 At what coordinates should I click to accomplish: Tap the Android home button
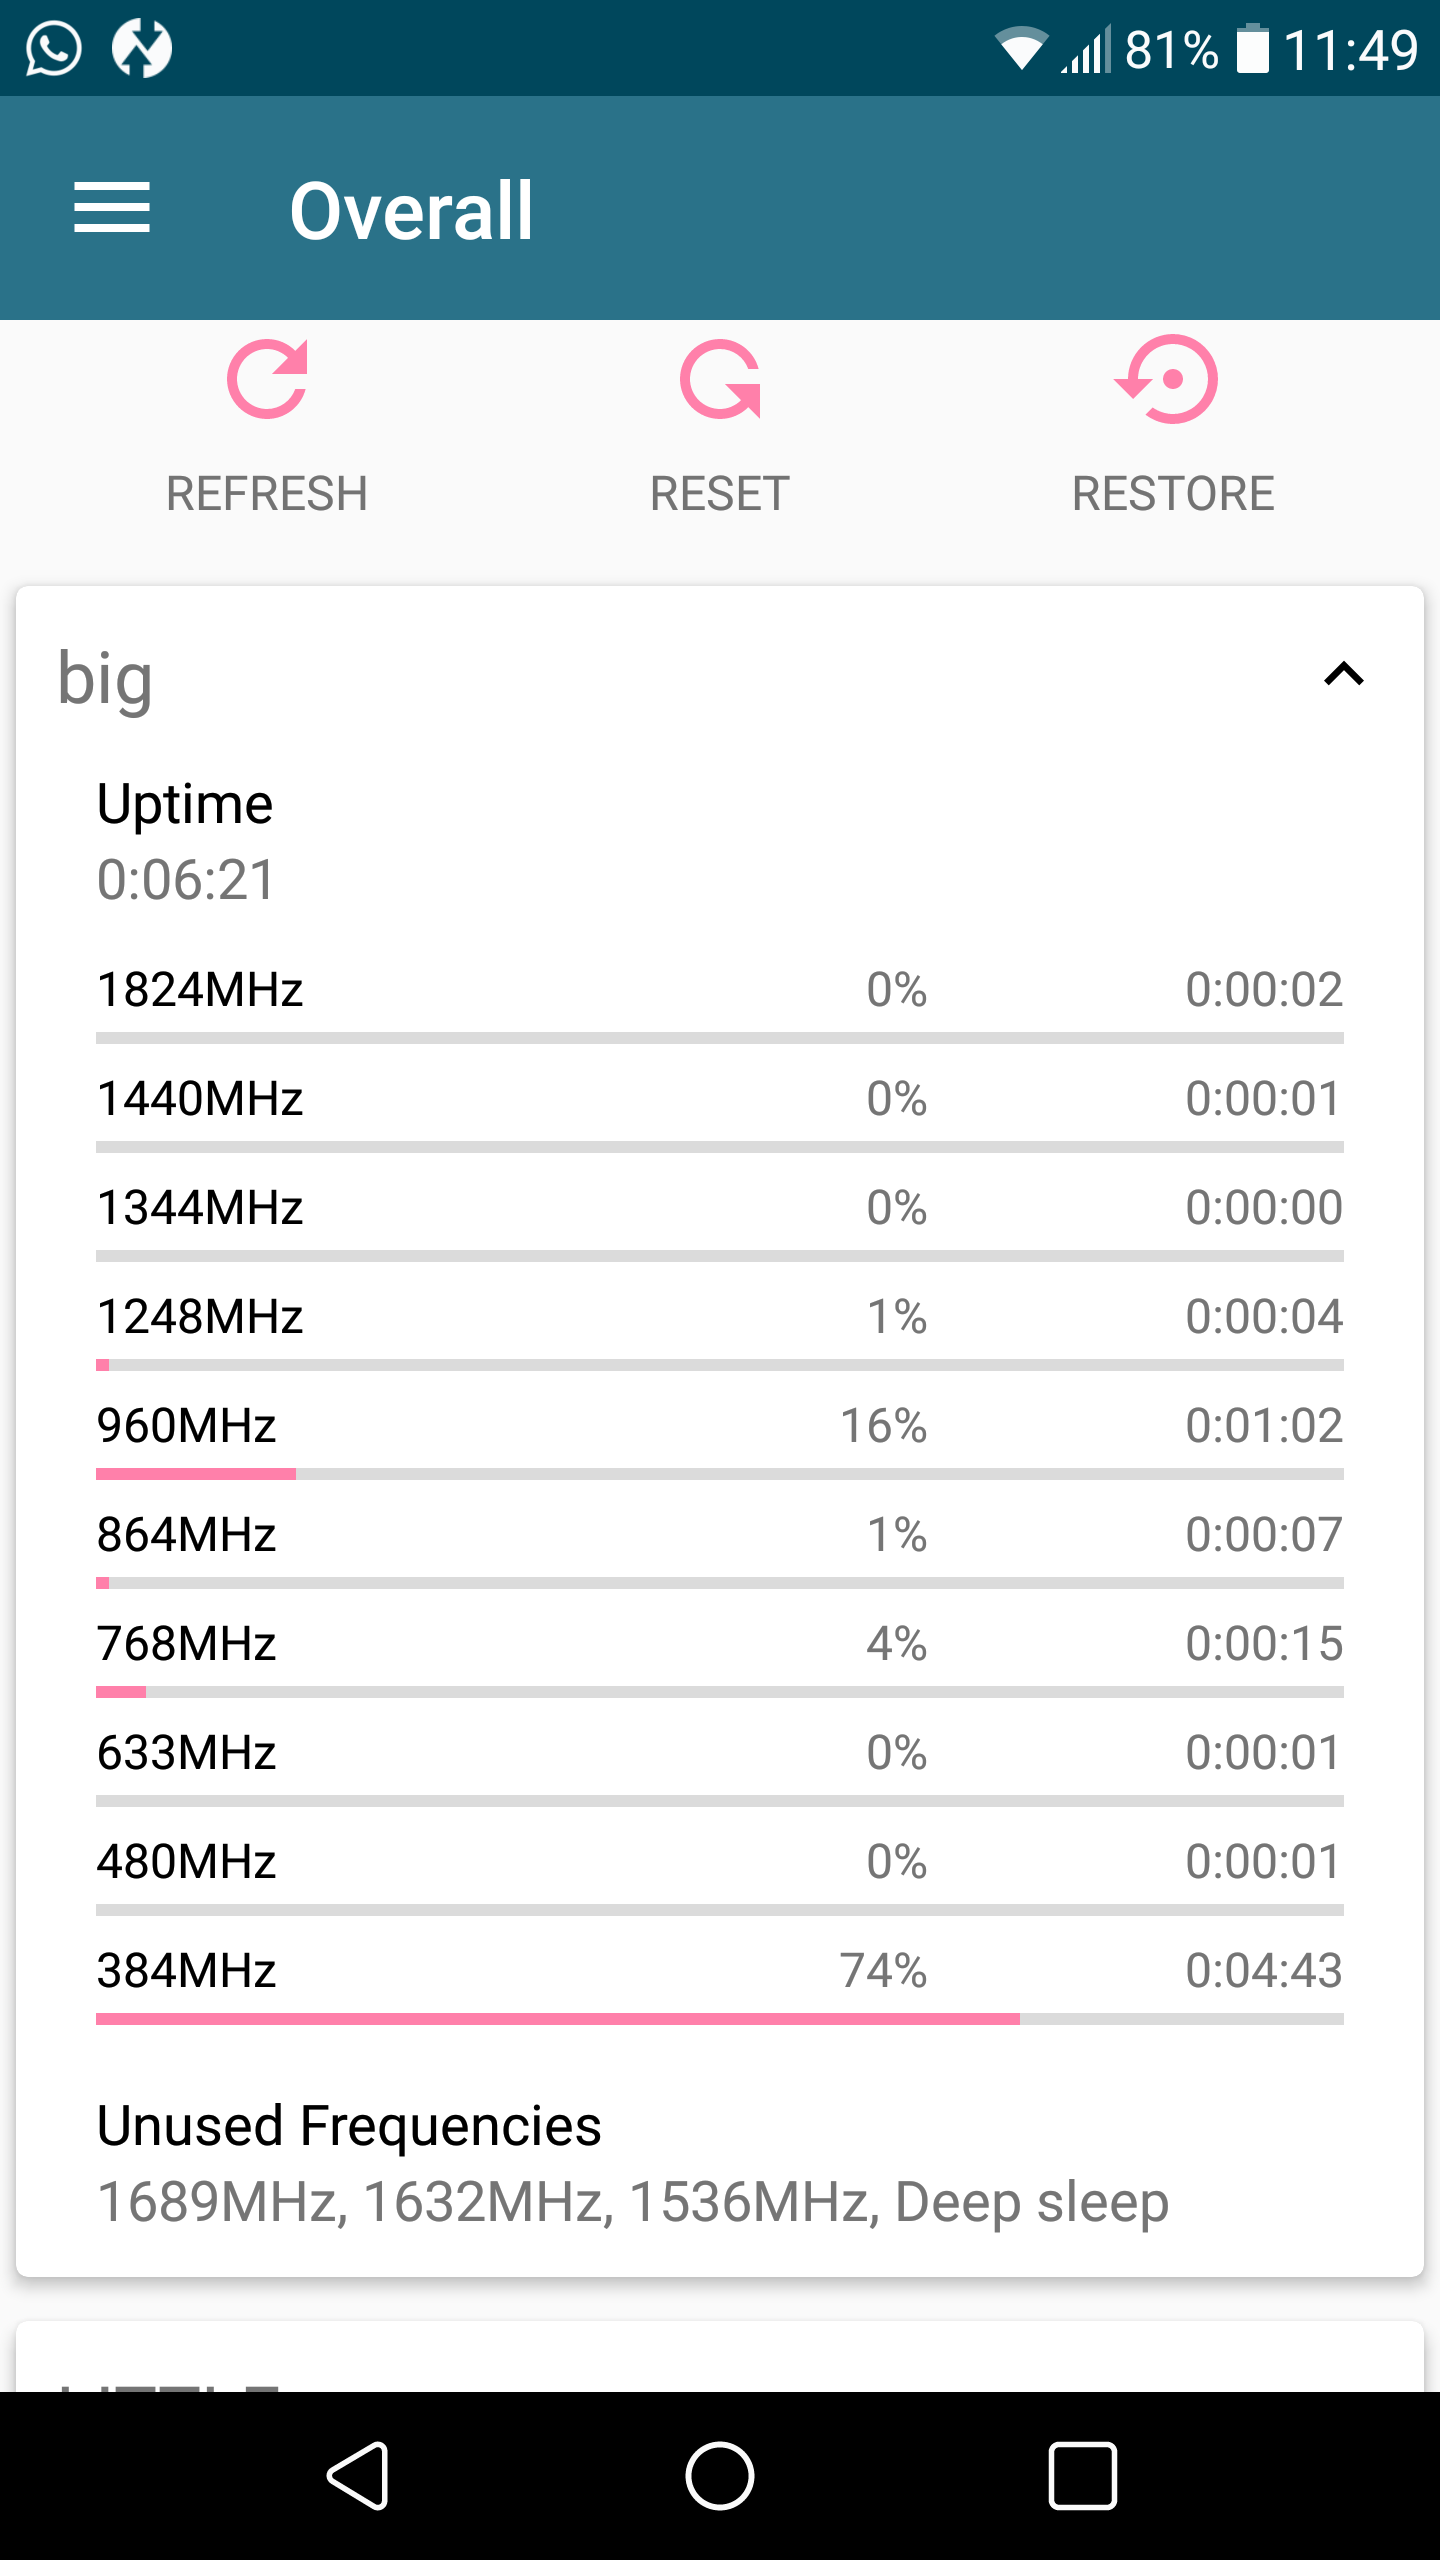point(720,2476)
